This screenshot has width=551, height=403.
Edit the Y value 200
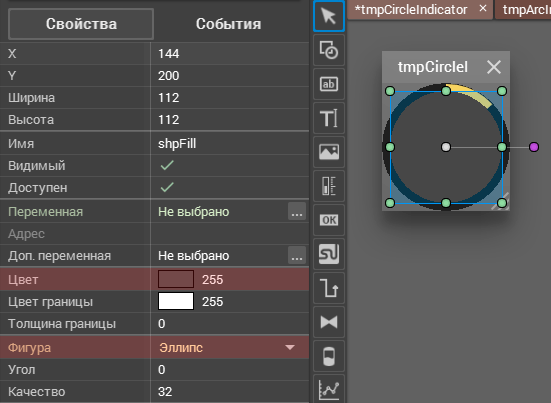click(229, 76)
